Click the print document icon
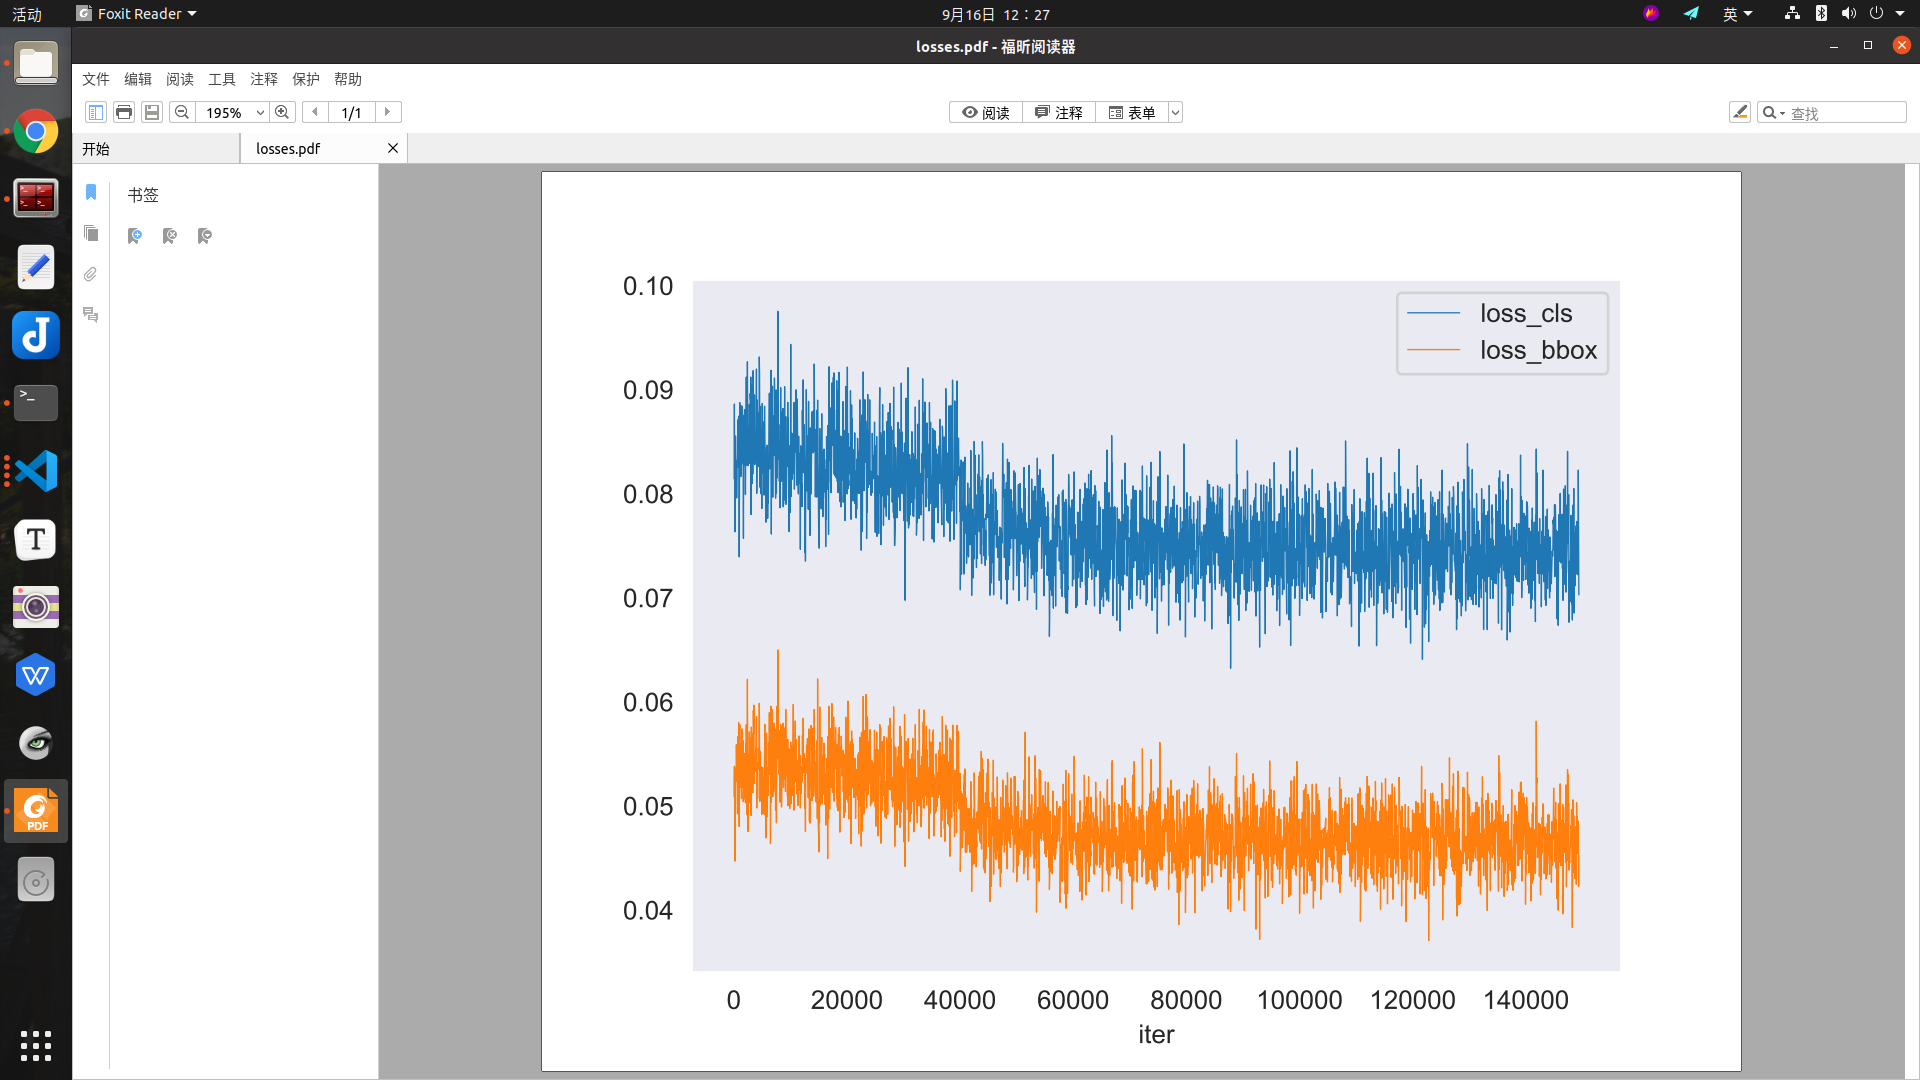 (124, 112)
